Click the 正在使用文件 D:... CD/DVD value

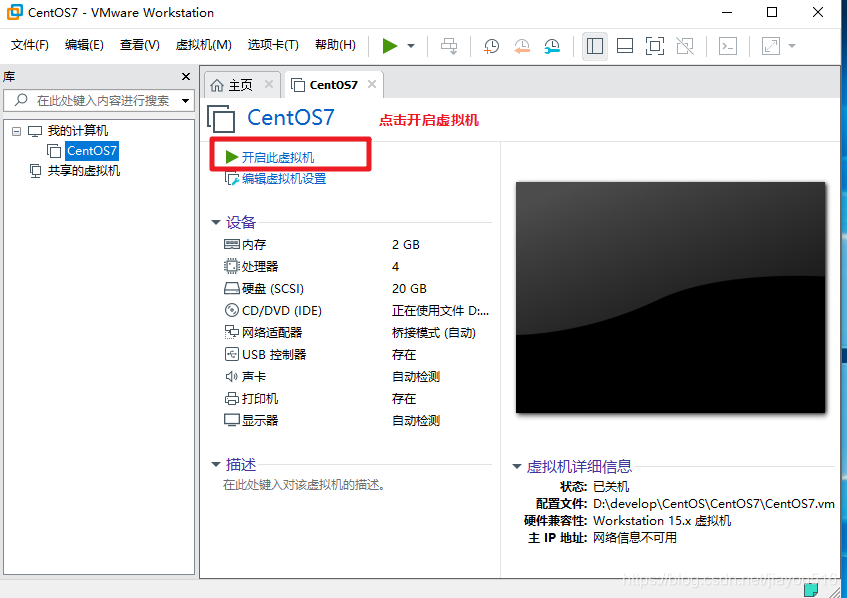click(440, 311)
